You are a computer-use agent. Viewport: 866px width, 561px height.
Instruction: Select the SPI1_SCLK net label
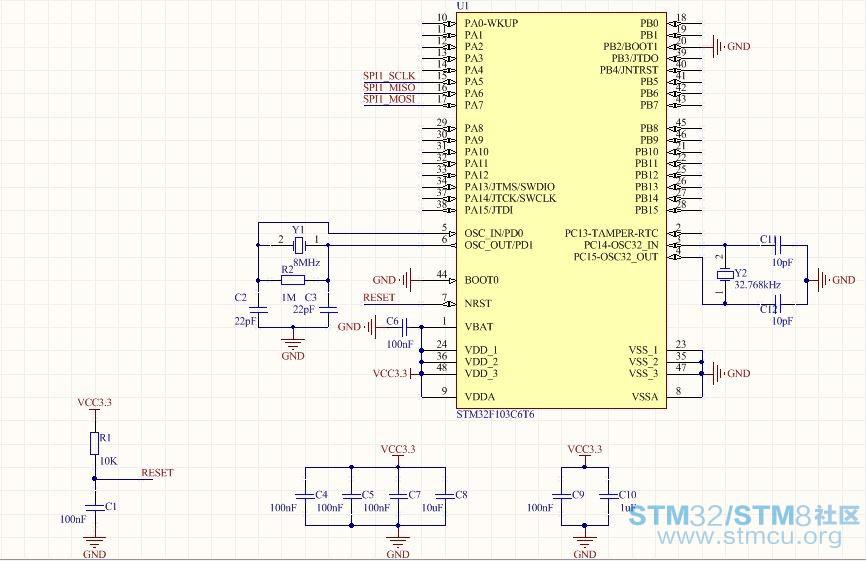389,76
